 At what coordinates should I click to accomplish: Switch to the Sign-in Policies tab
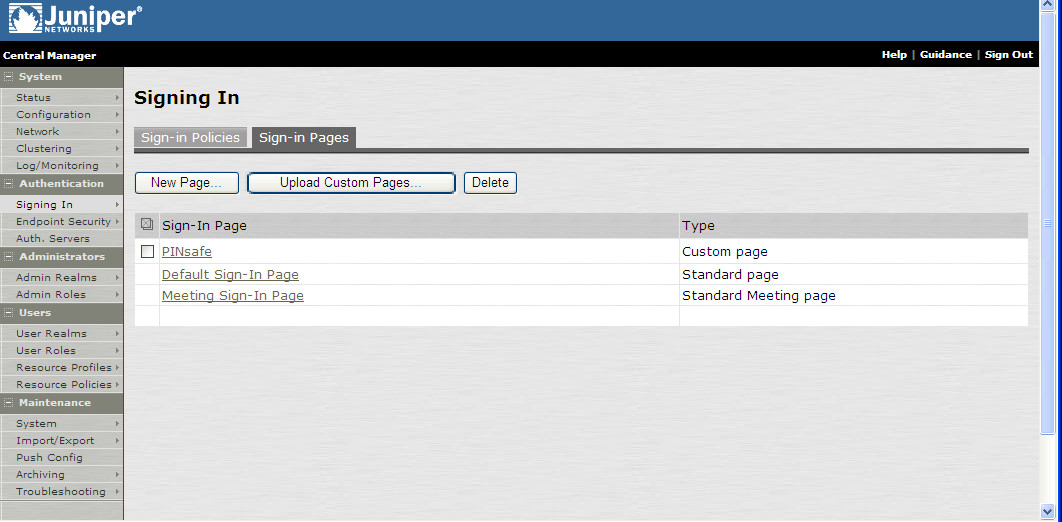(x=190, y=138)
